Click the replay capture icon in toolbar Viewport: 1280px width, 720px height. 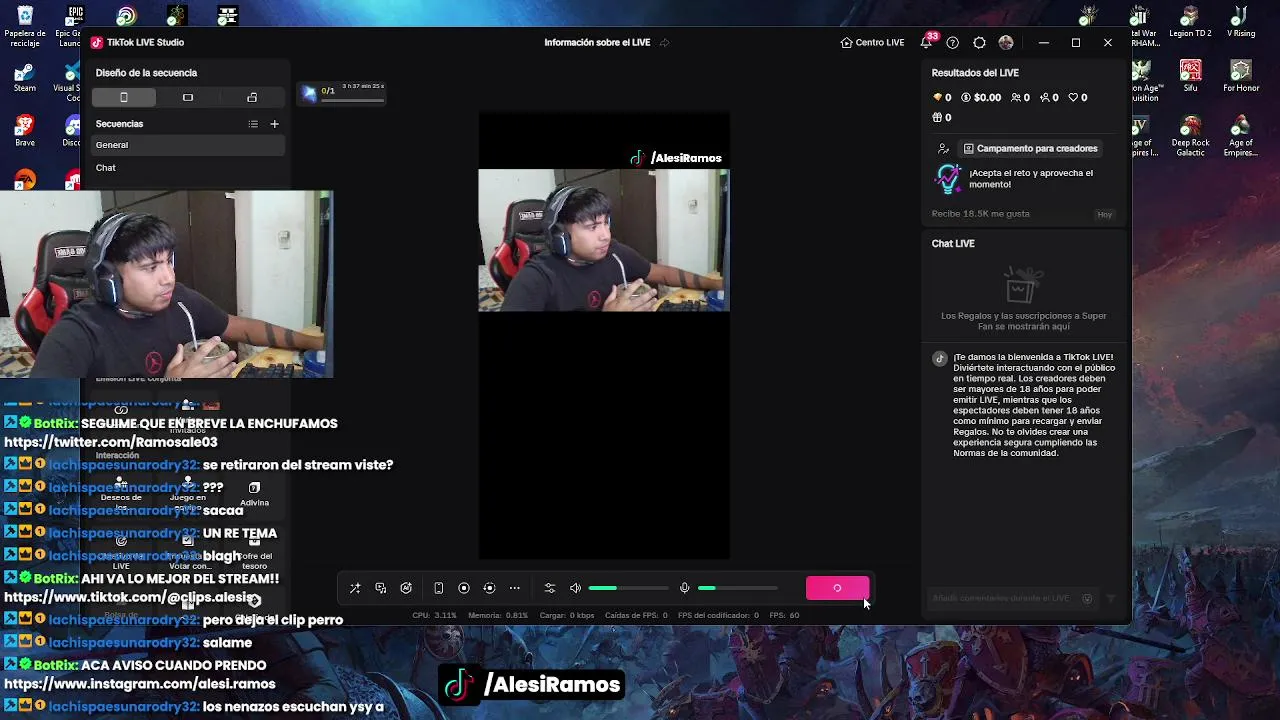tap(489, 588)
